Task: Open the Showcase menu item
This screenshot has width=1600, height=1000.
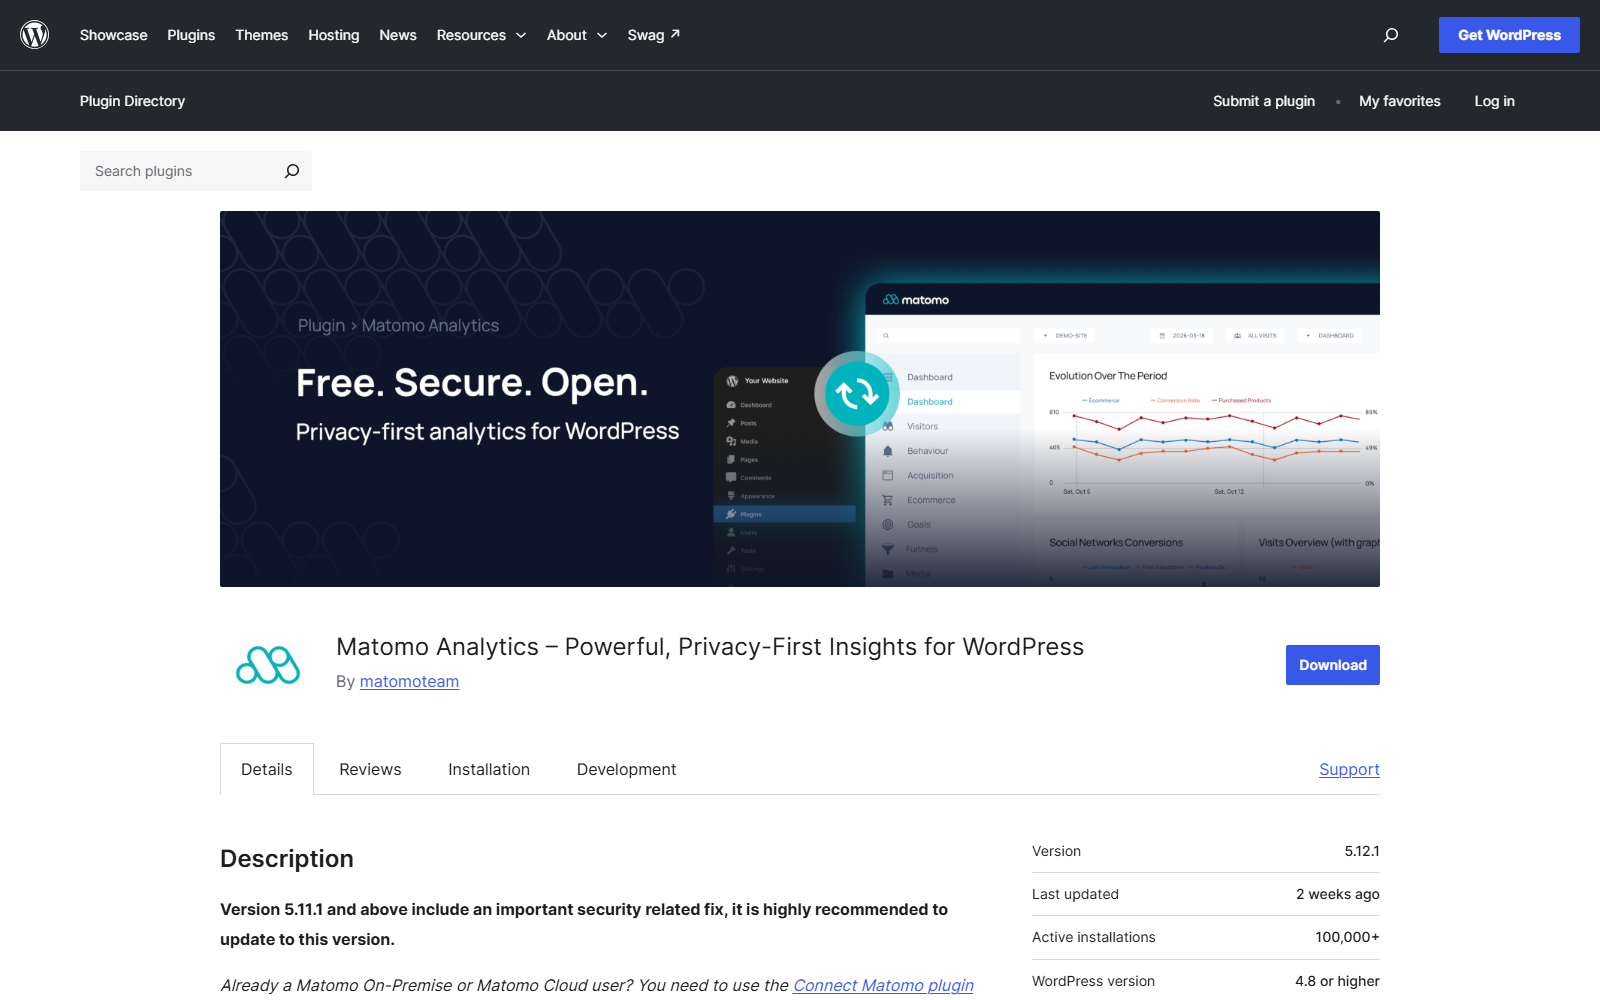Action: [114, 35]
